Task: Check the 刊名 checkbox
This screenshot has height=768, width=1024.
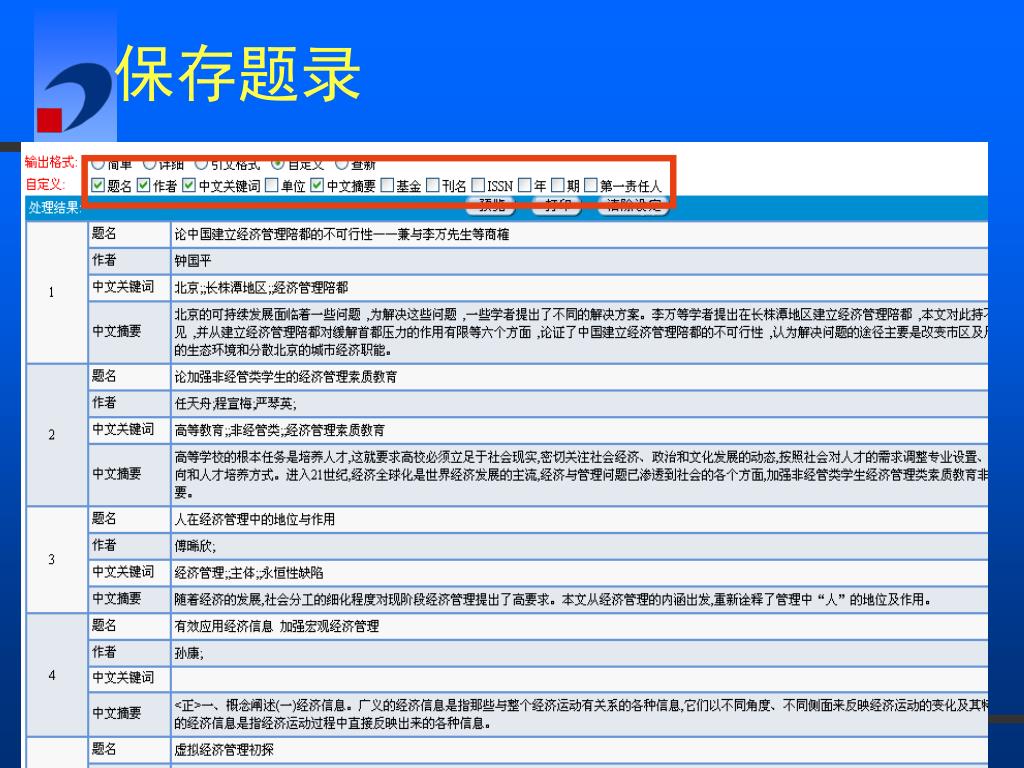Action: (x=432, y=185)
